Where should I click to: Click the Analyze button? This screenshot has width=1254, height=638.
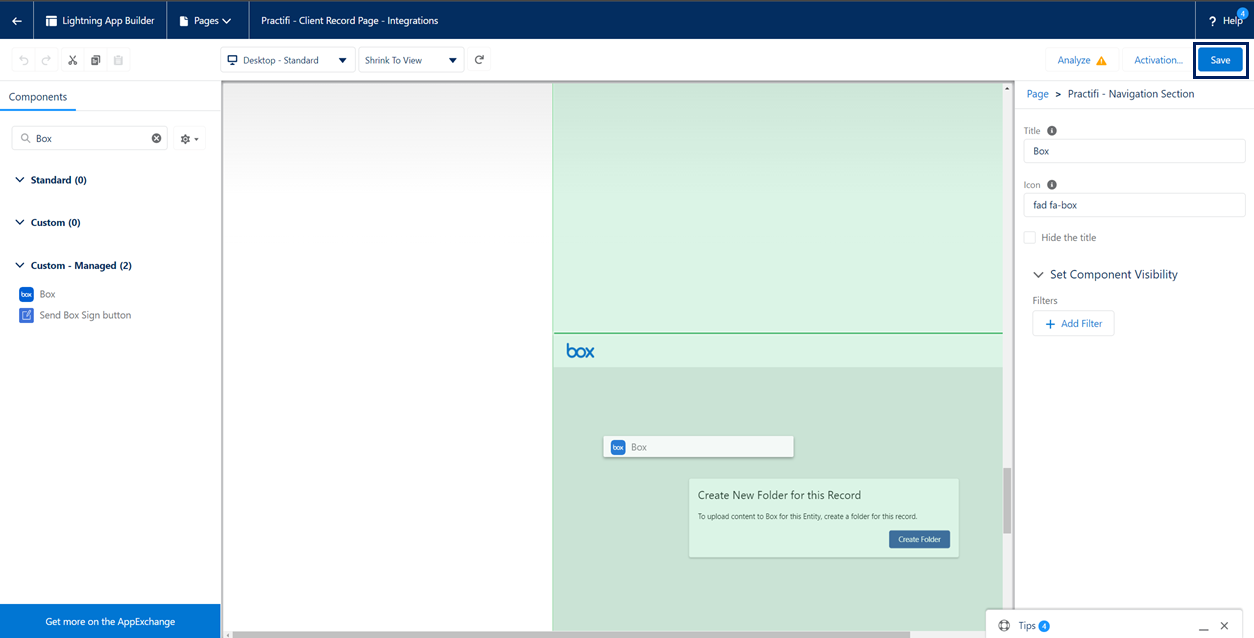click(x=1083, y=60)
